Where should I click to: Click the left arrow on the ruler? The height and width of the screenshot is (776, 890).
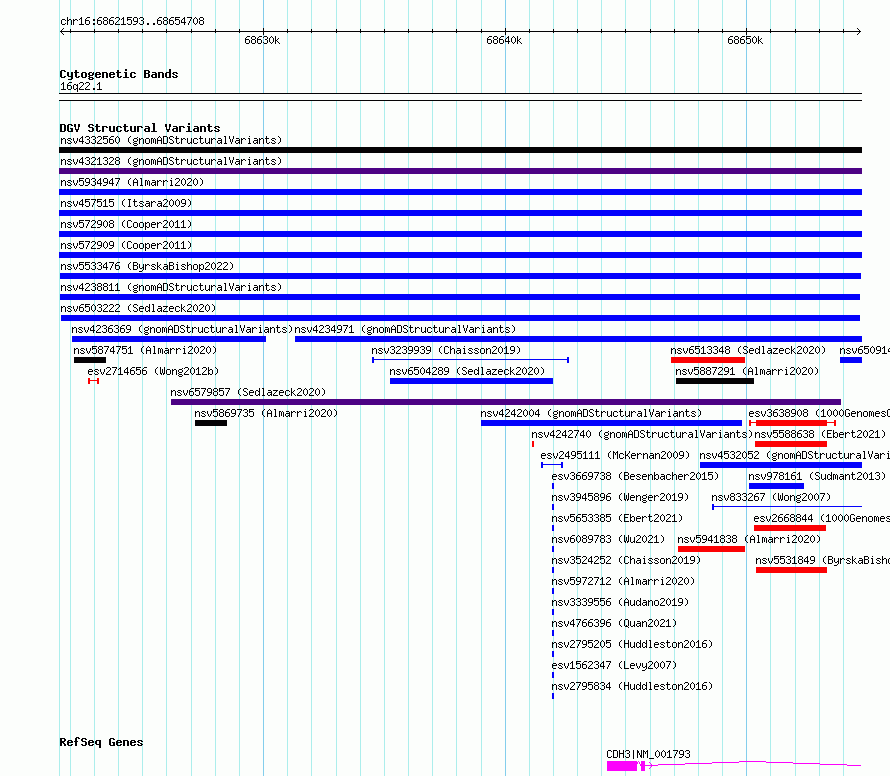click(x=62, y=32)
